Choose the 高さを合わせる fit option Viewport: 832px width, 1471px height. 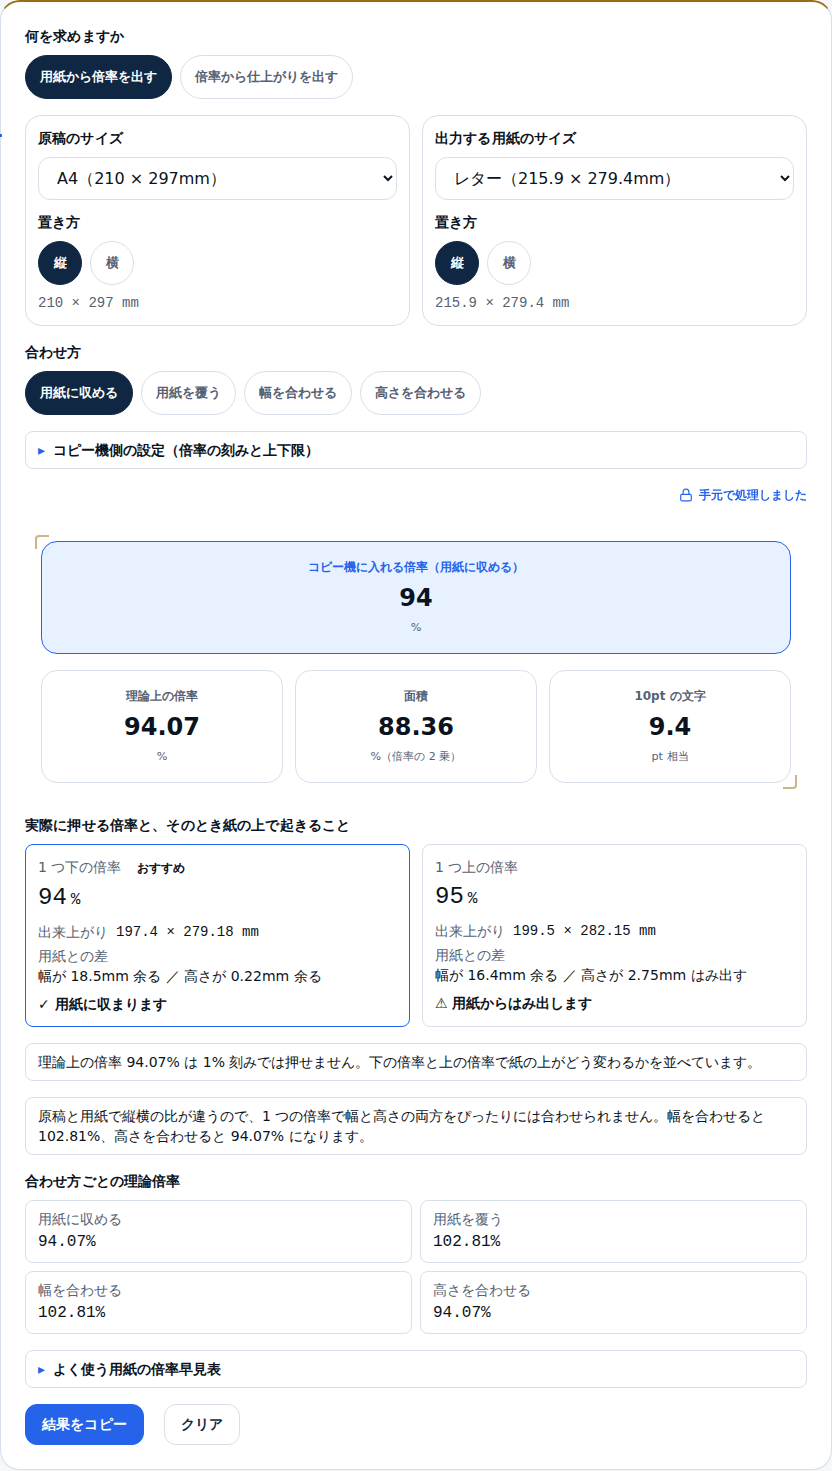(x=420, y=393)
